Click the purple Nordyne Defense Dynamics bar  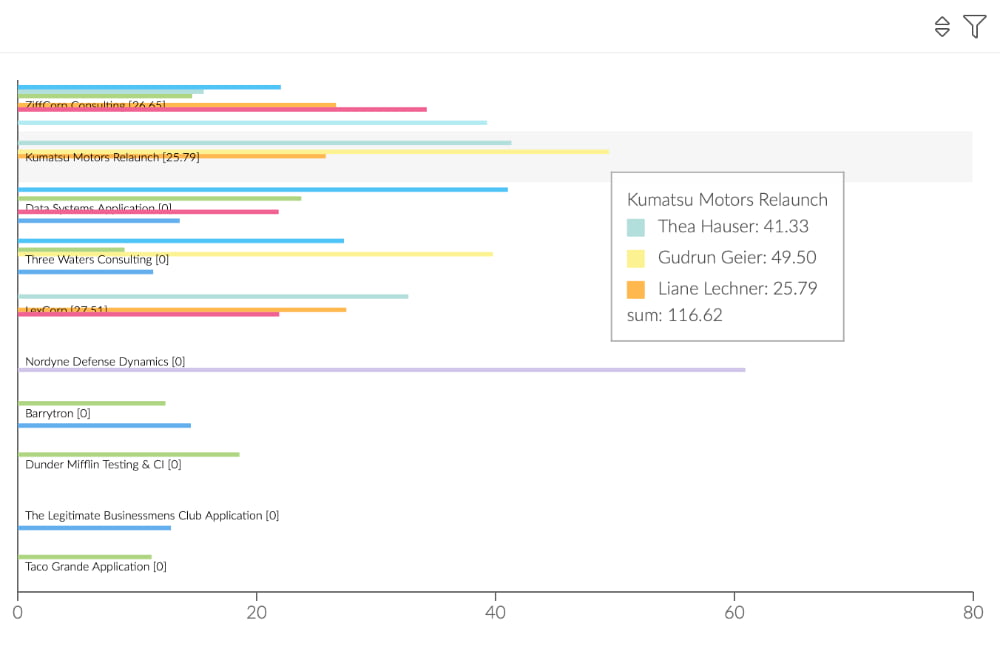tap(382, 370)
